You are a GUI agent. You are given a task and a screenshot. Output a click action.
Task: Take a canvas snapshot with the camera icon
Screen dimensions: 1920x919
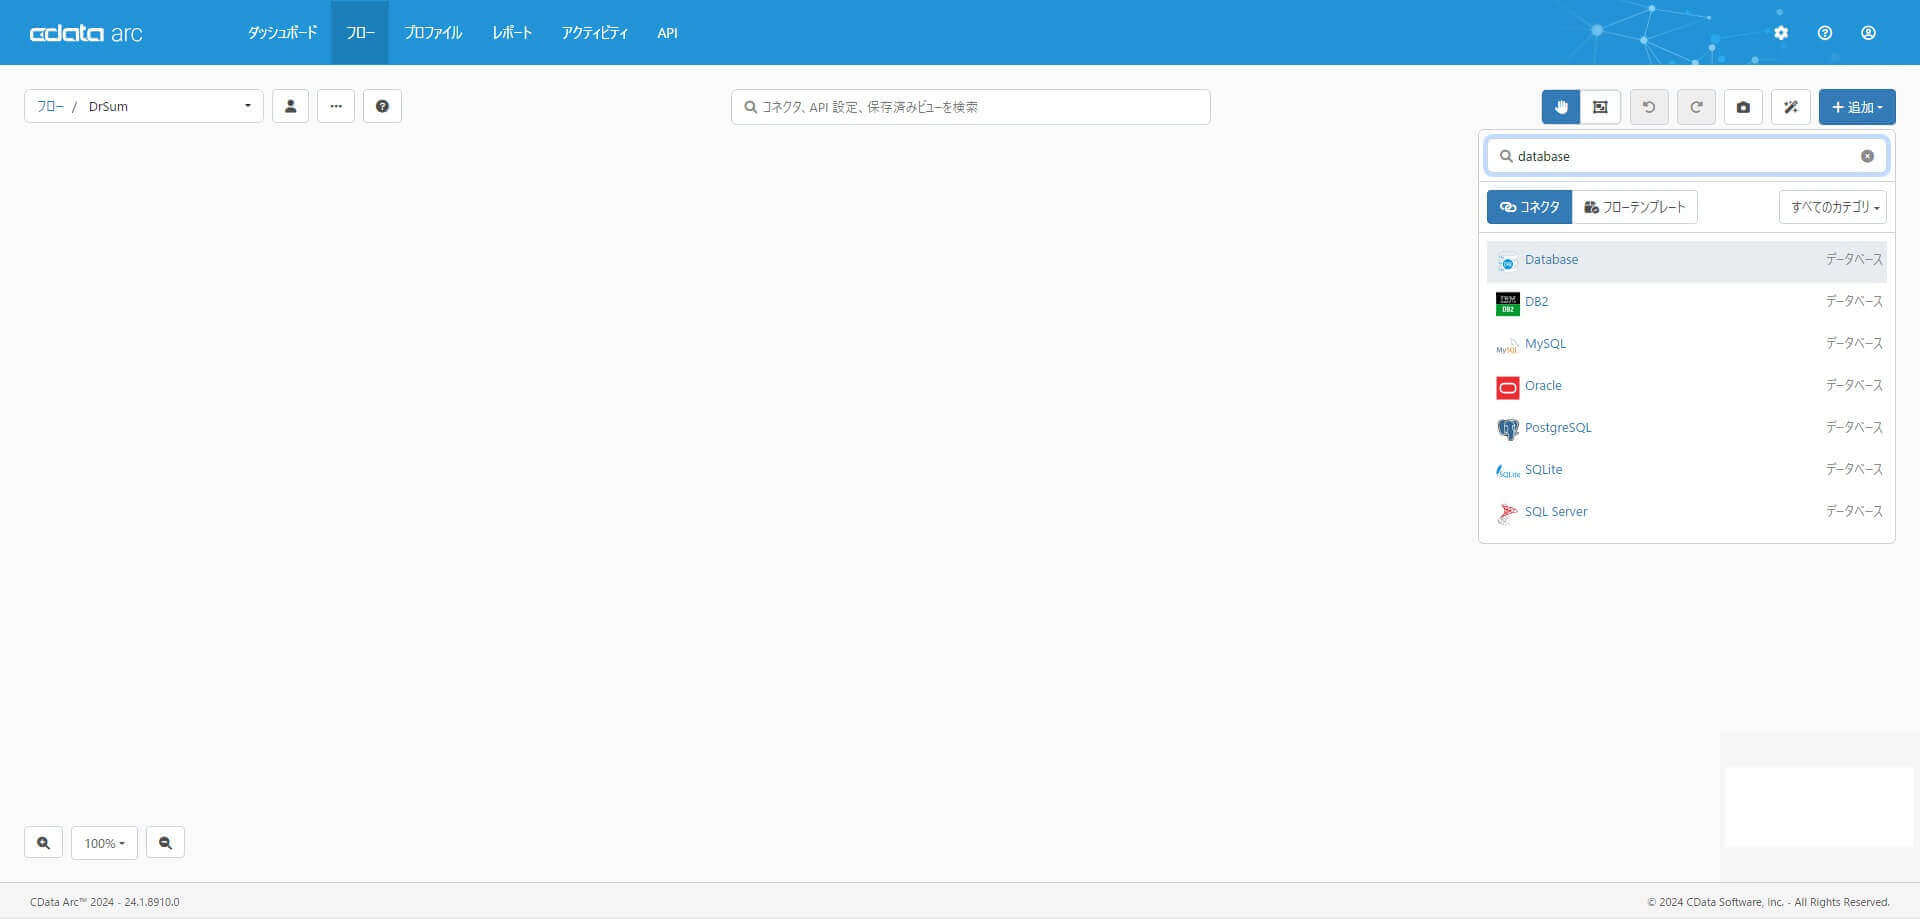1743,107
